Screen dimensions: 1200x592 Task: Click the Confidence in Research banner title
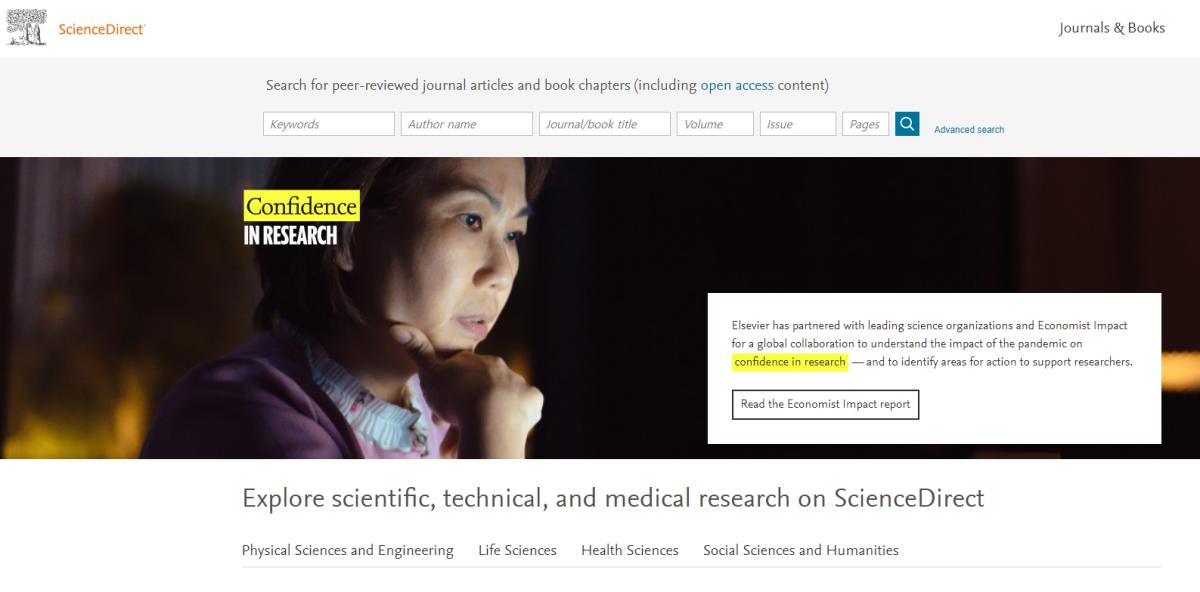tap(301, 219)
